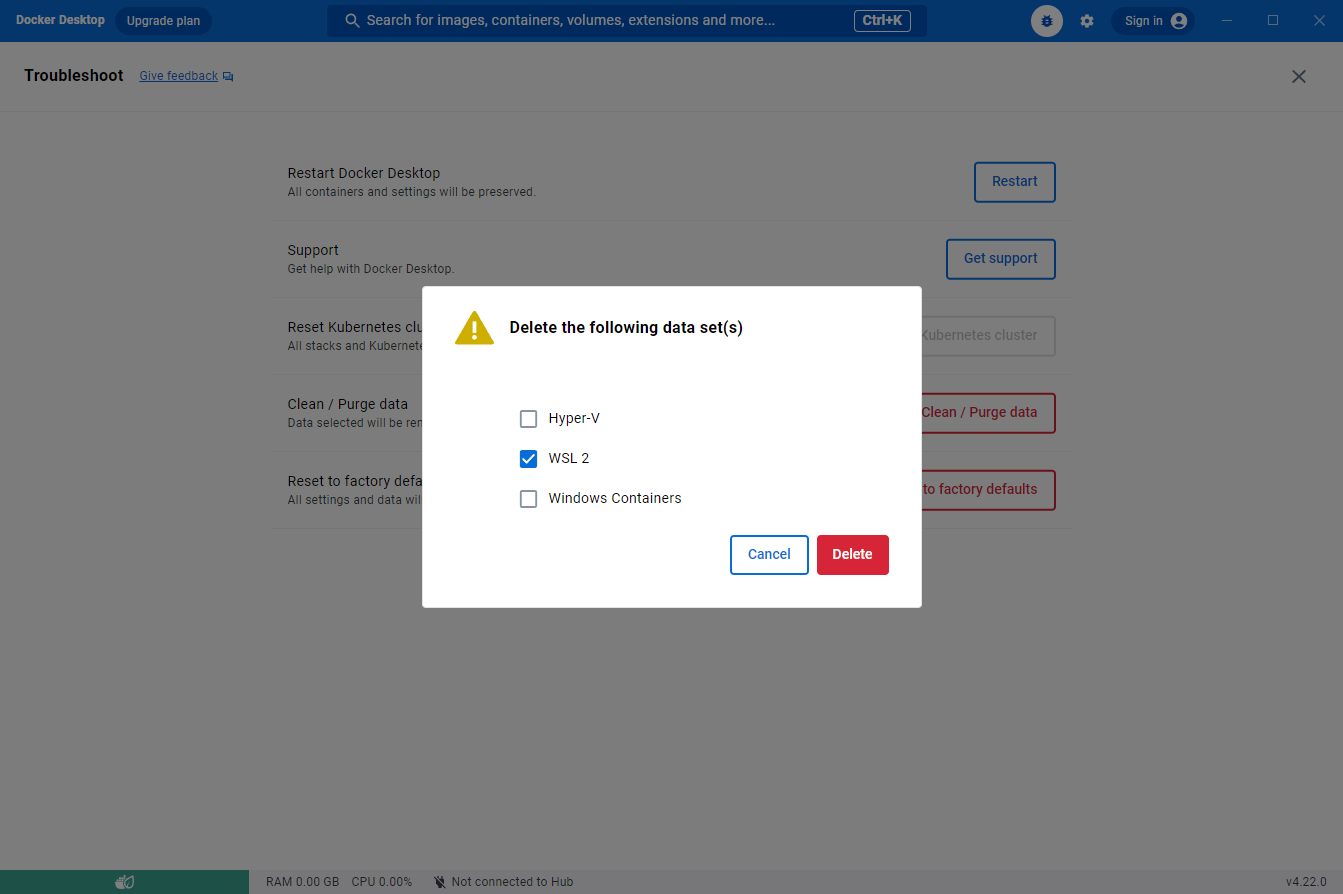Focus the search images and containers field

coord(626,21)
